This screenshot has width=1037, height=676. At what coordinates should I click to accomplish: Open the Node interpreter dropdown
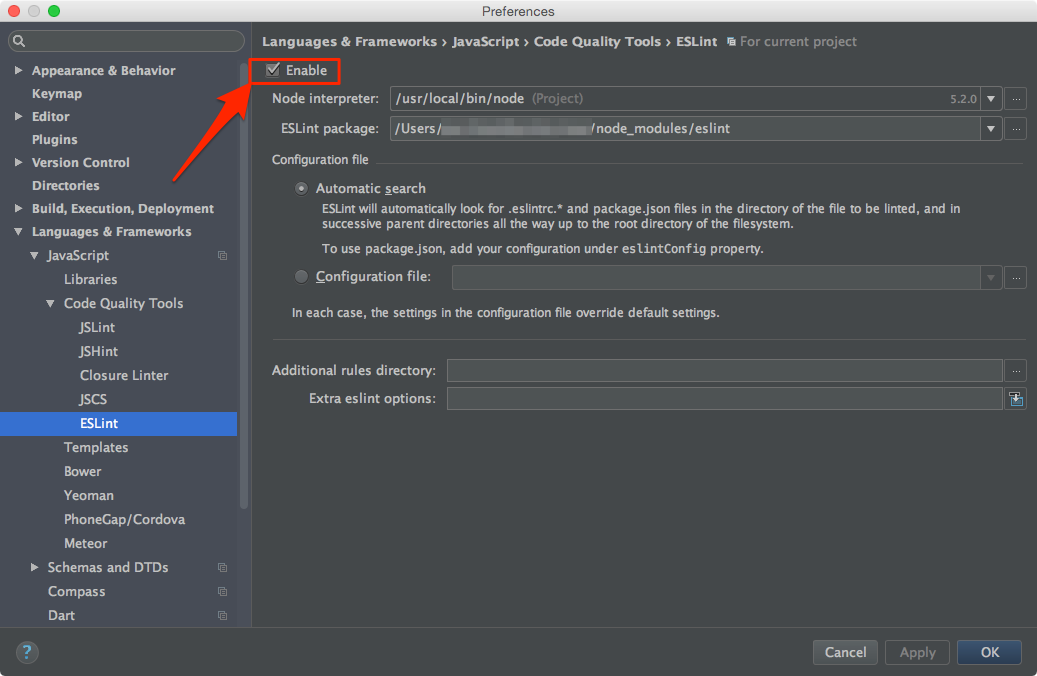(x=990, y=99)
